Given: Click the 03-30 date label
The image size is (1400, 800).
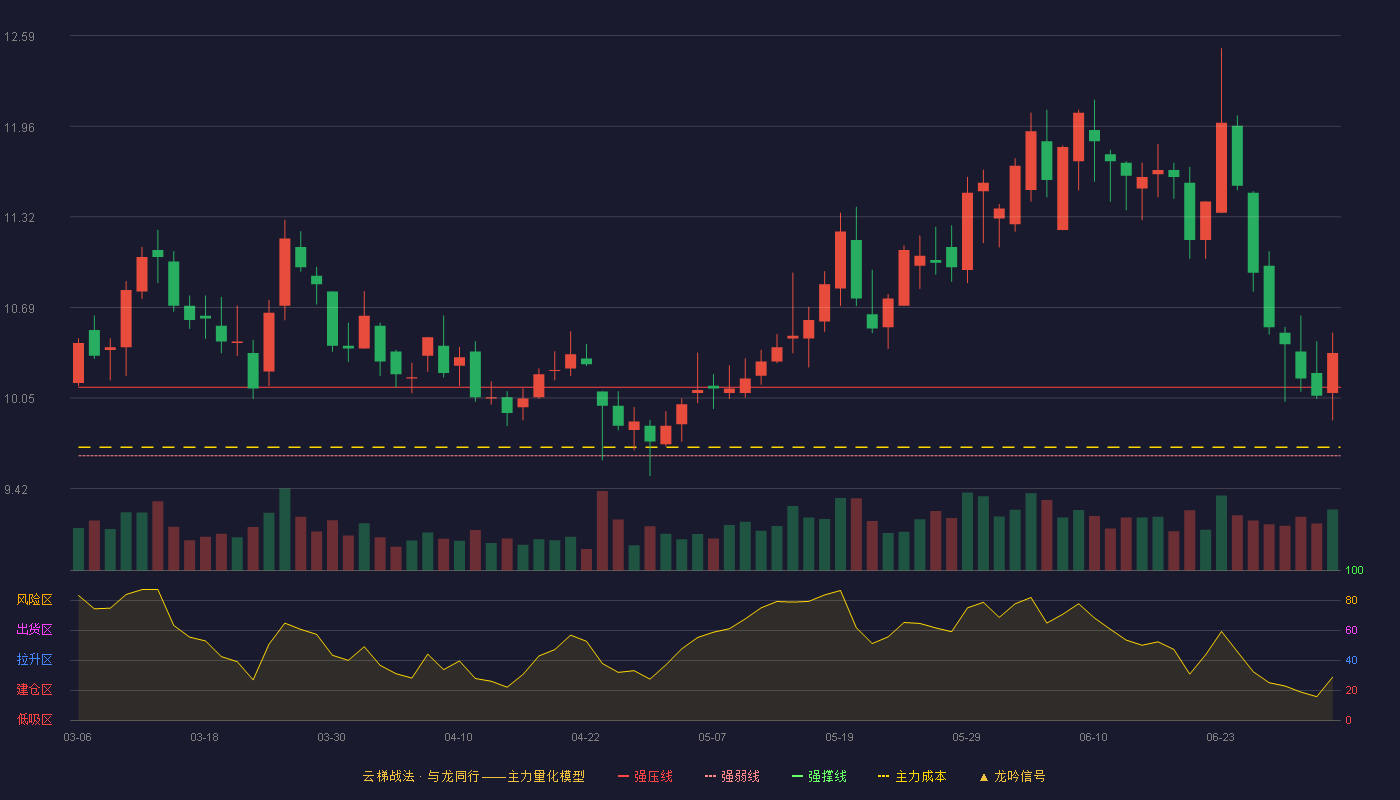Looking at the screenshot, I should (x=331, y=737).
